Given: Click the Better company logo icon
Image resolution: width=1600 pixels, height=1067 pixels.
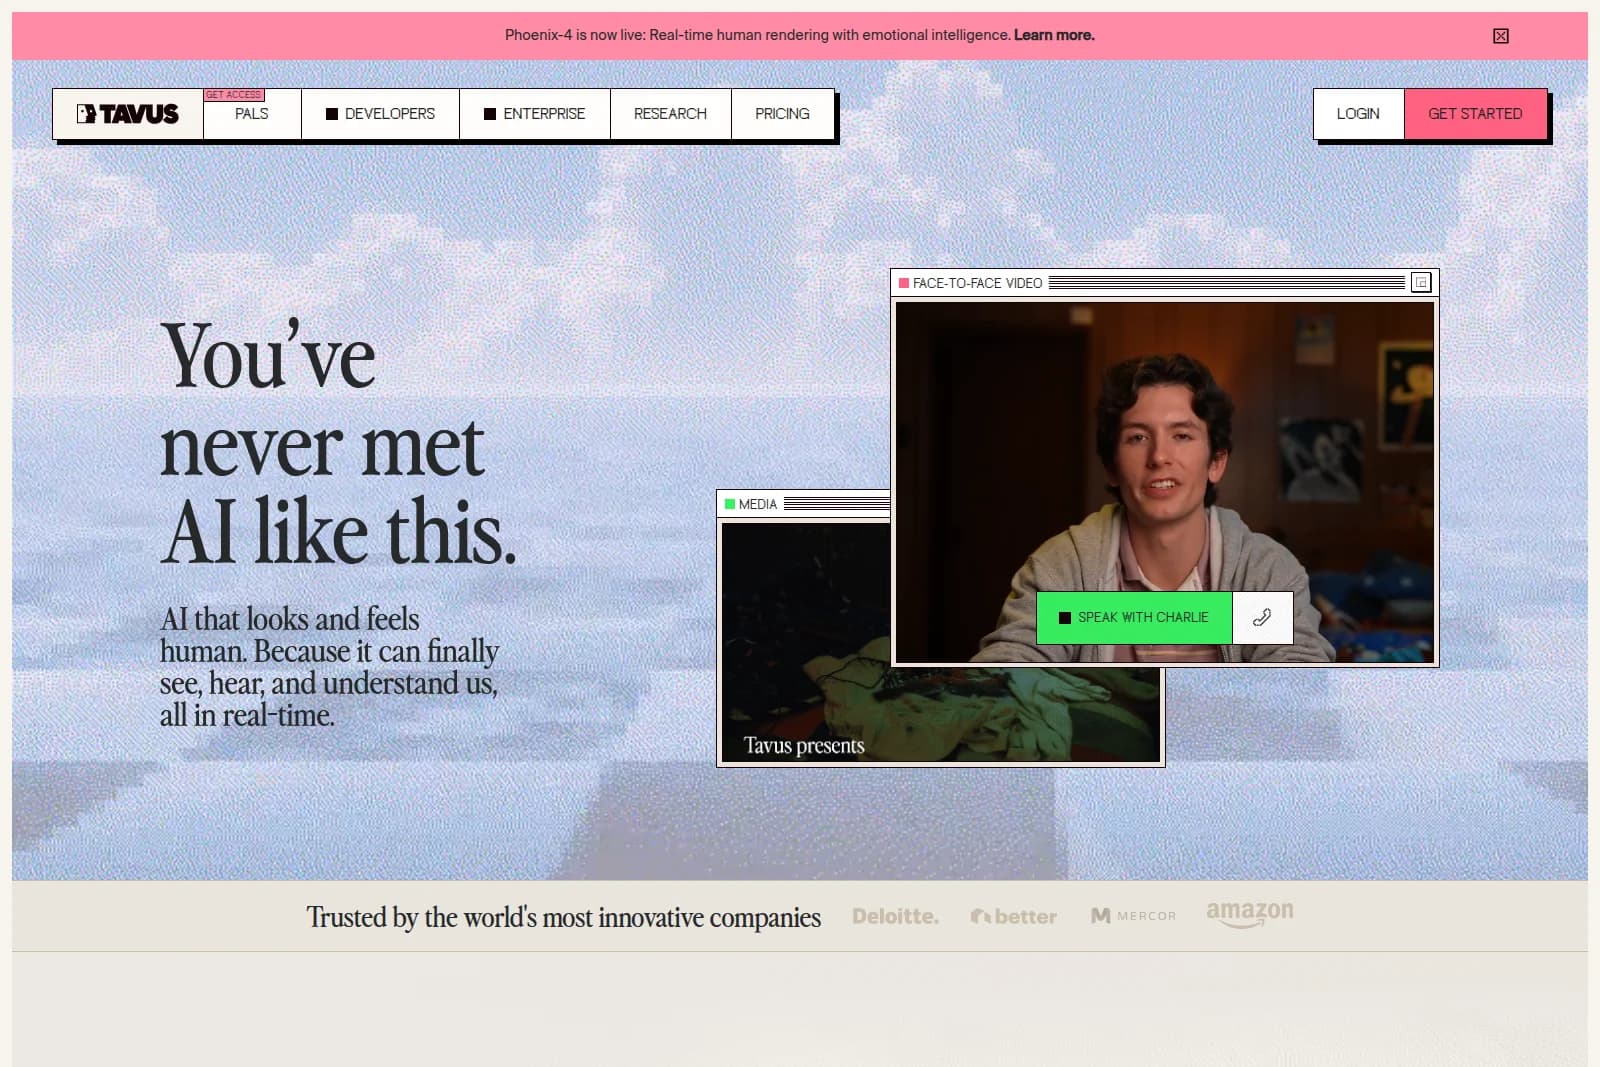Looking at the screenshot, I should tap(983, 916).
